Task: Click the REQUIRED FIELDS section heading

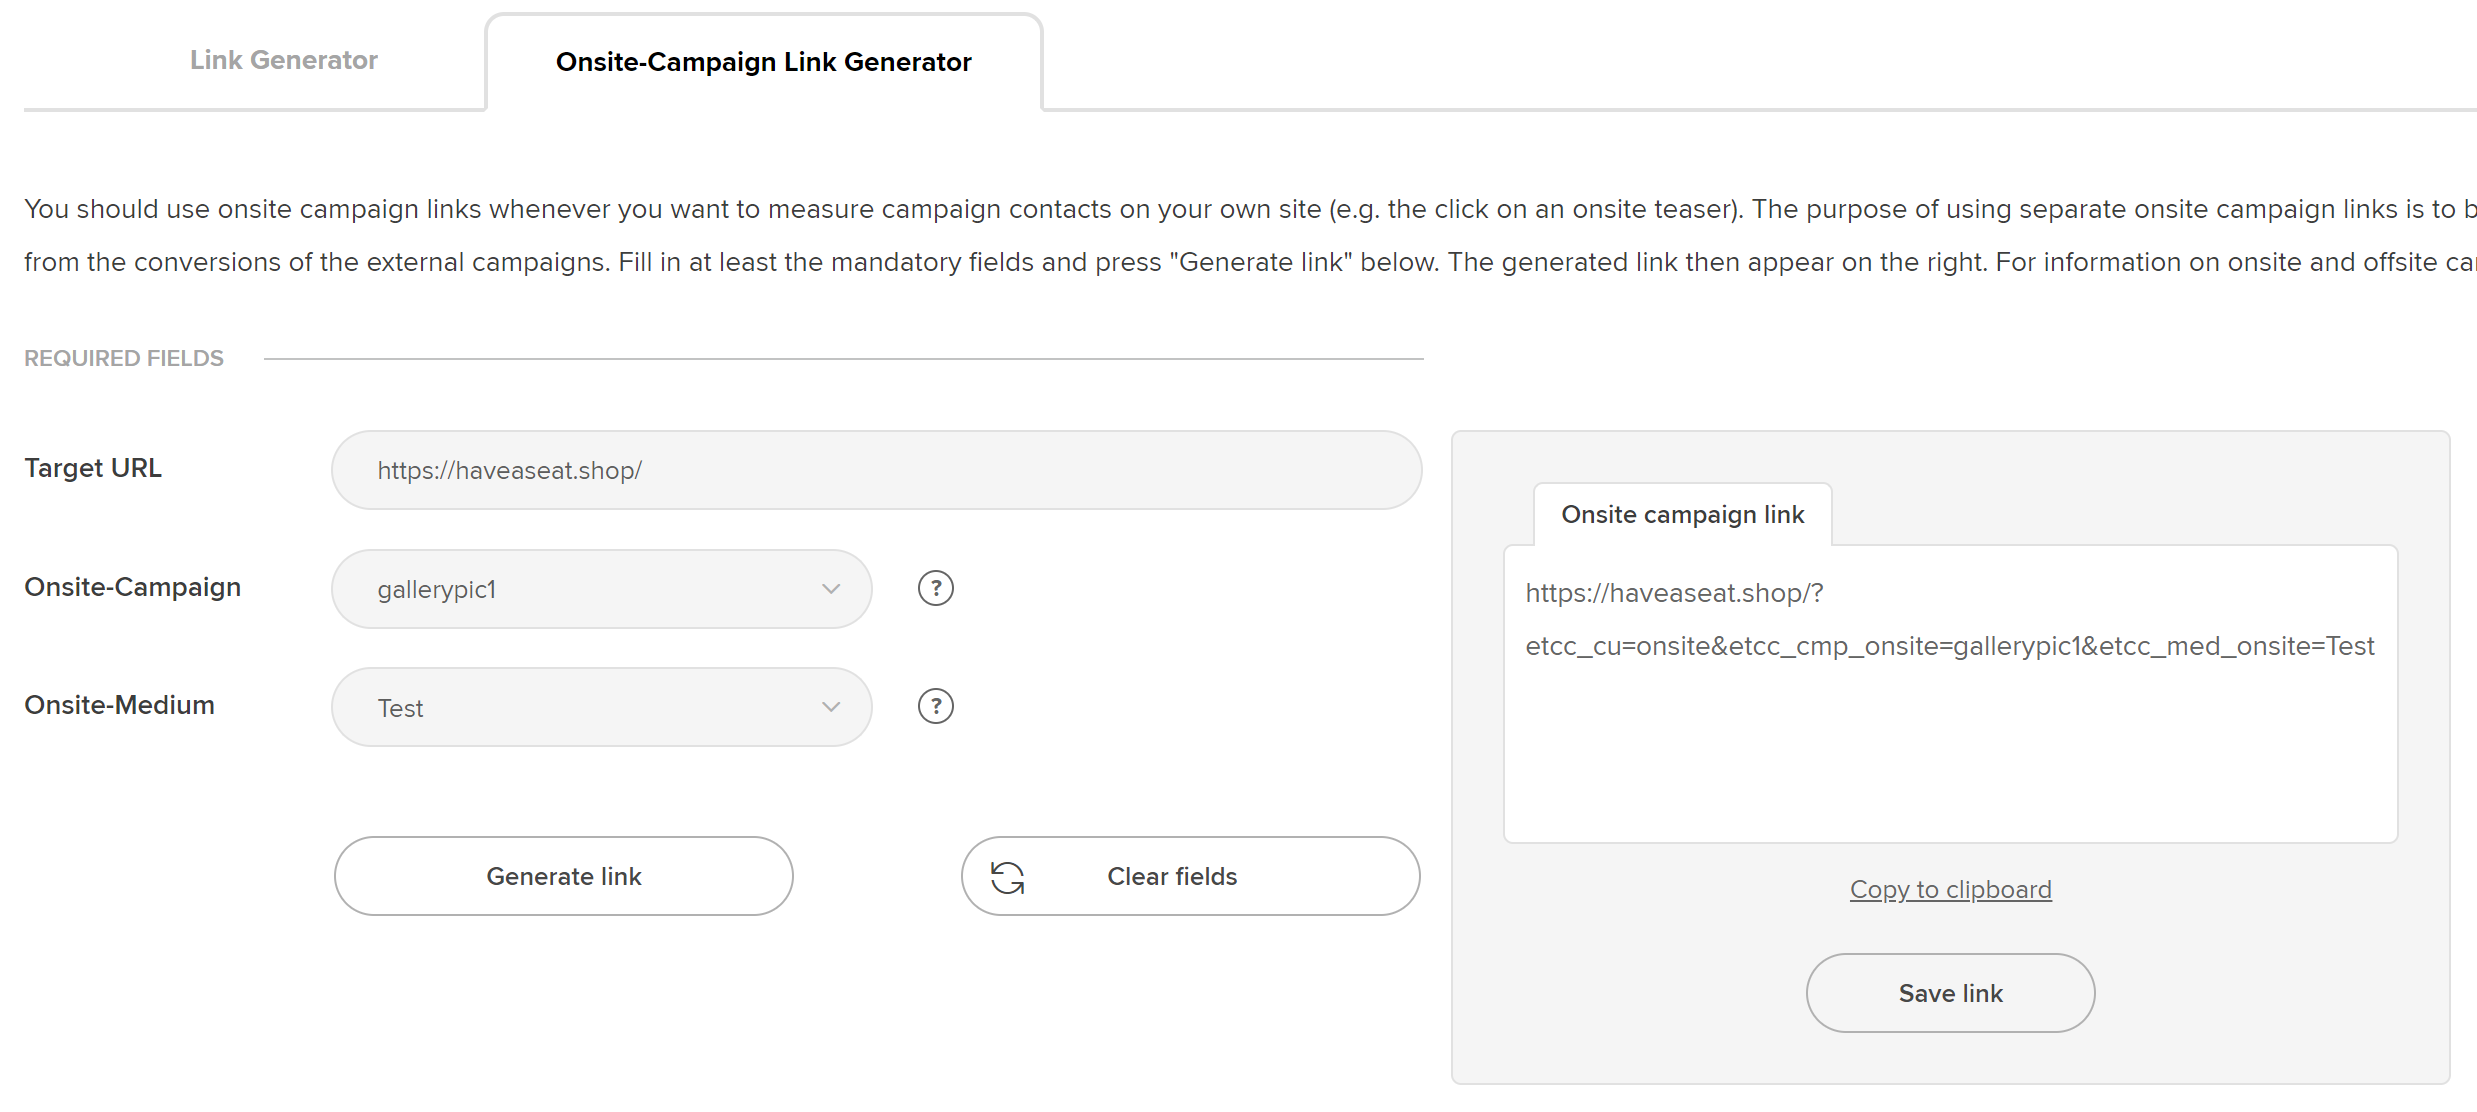Action: (124, 358)
